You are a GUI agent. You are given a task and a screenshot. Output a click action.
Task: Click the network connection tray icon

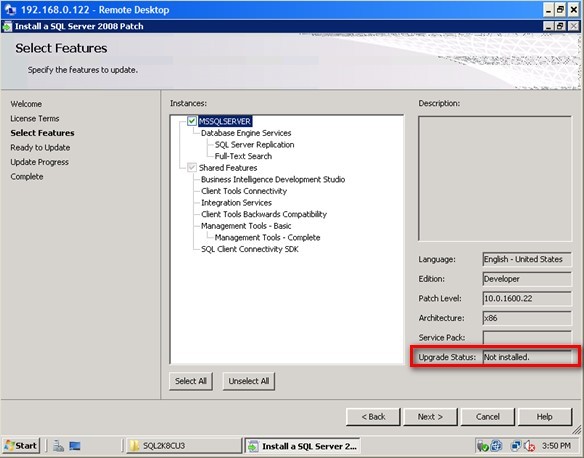(516, 446)
